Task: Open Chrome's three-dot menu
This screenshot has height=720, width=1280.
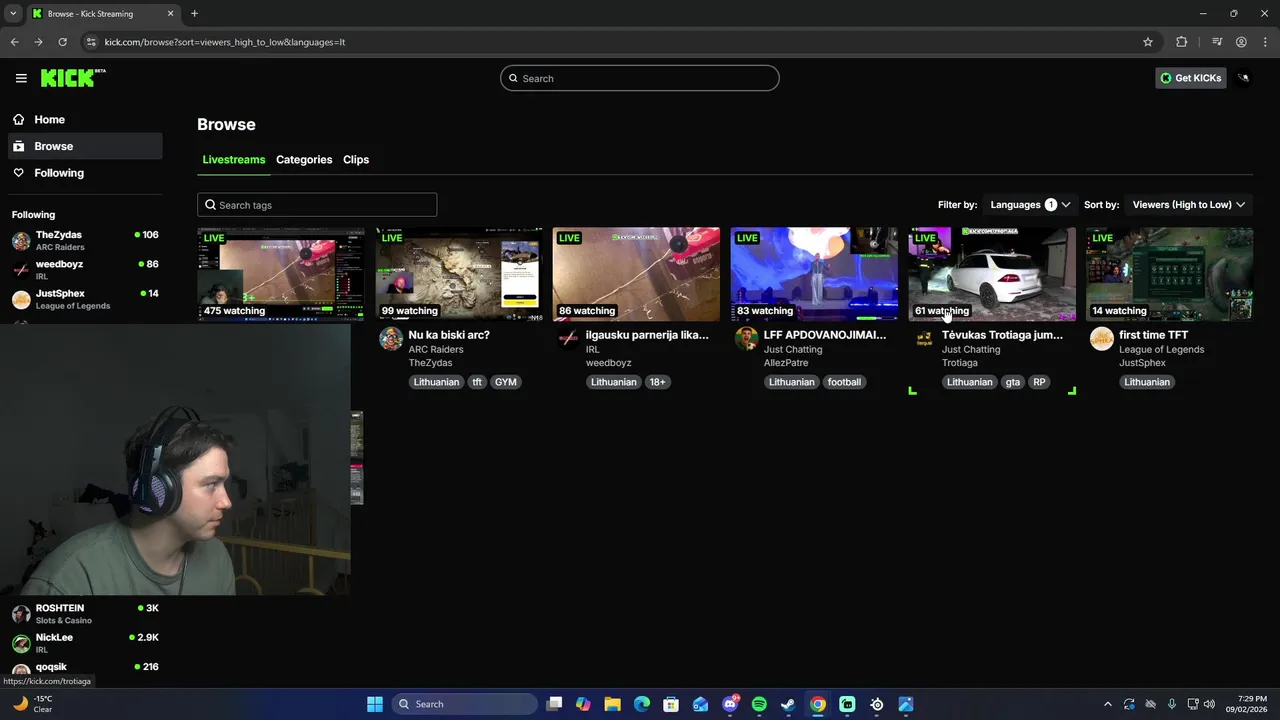Action: click(1265, 42)
